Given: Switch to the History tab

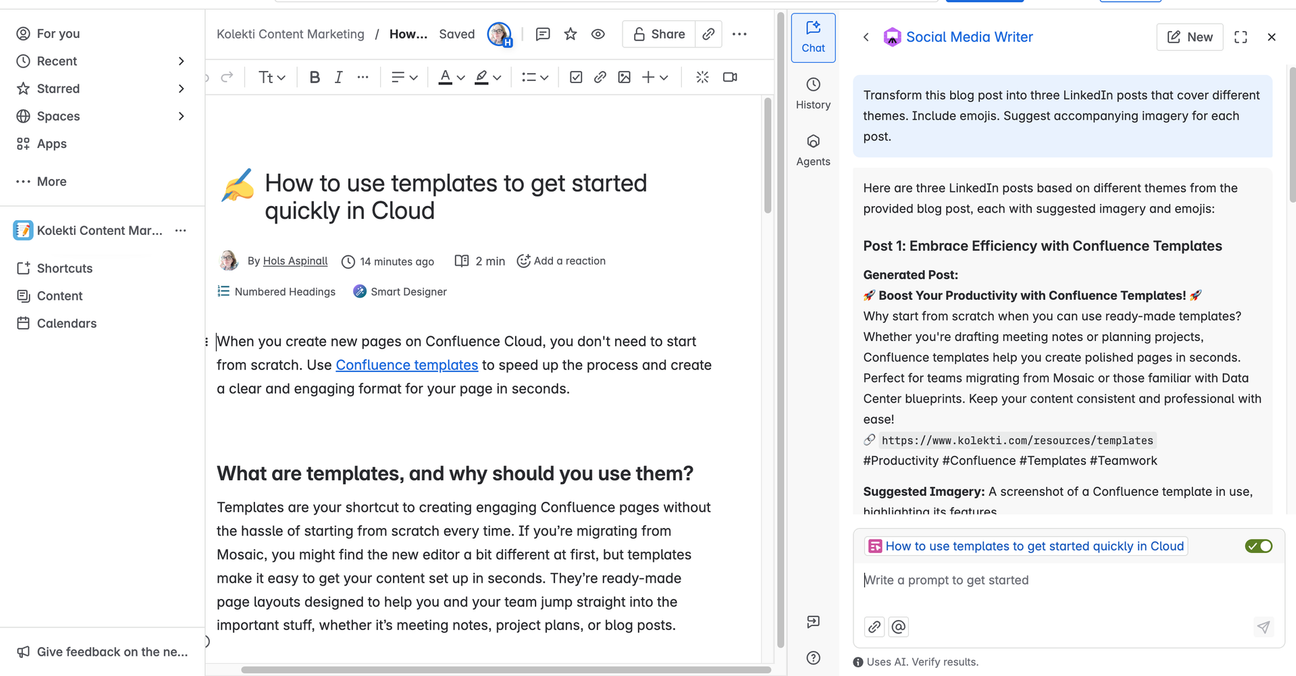Looking at the screenshot, I should tap(813, 94).
